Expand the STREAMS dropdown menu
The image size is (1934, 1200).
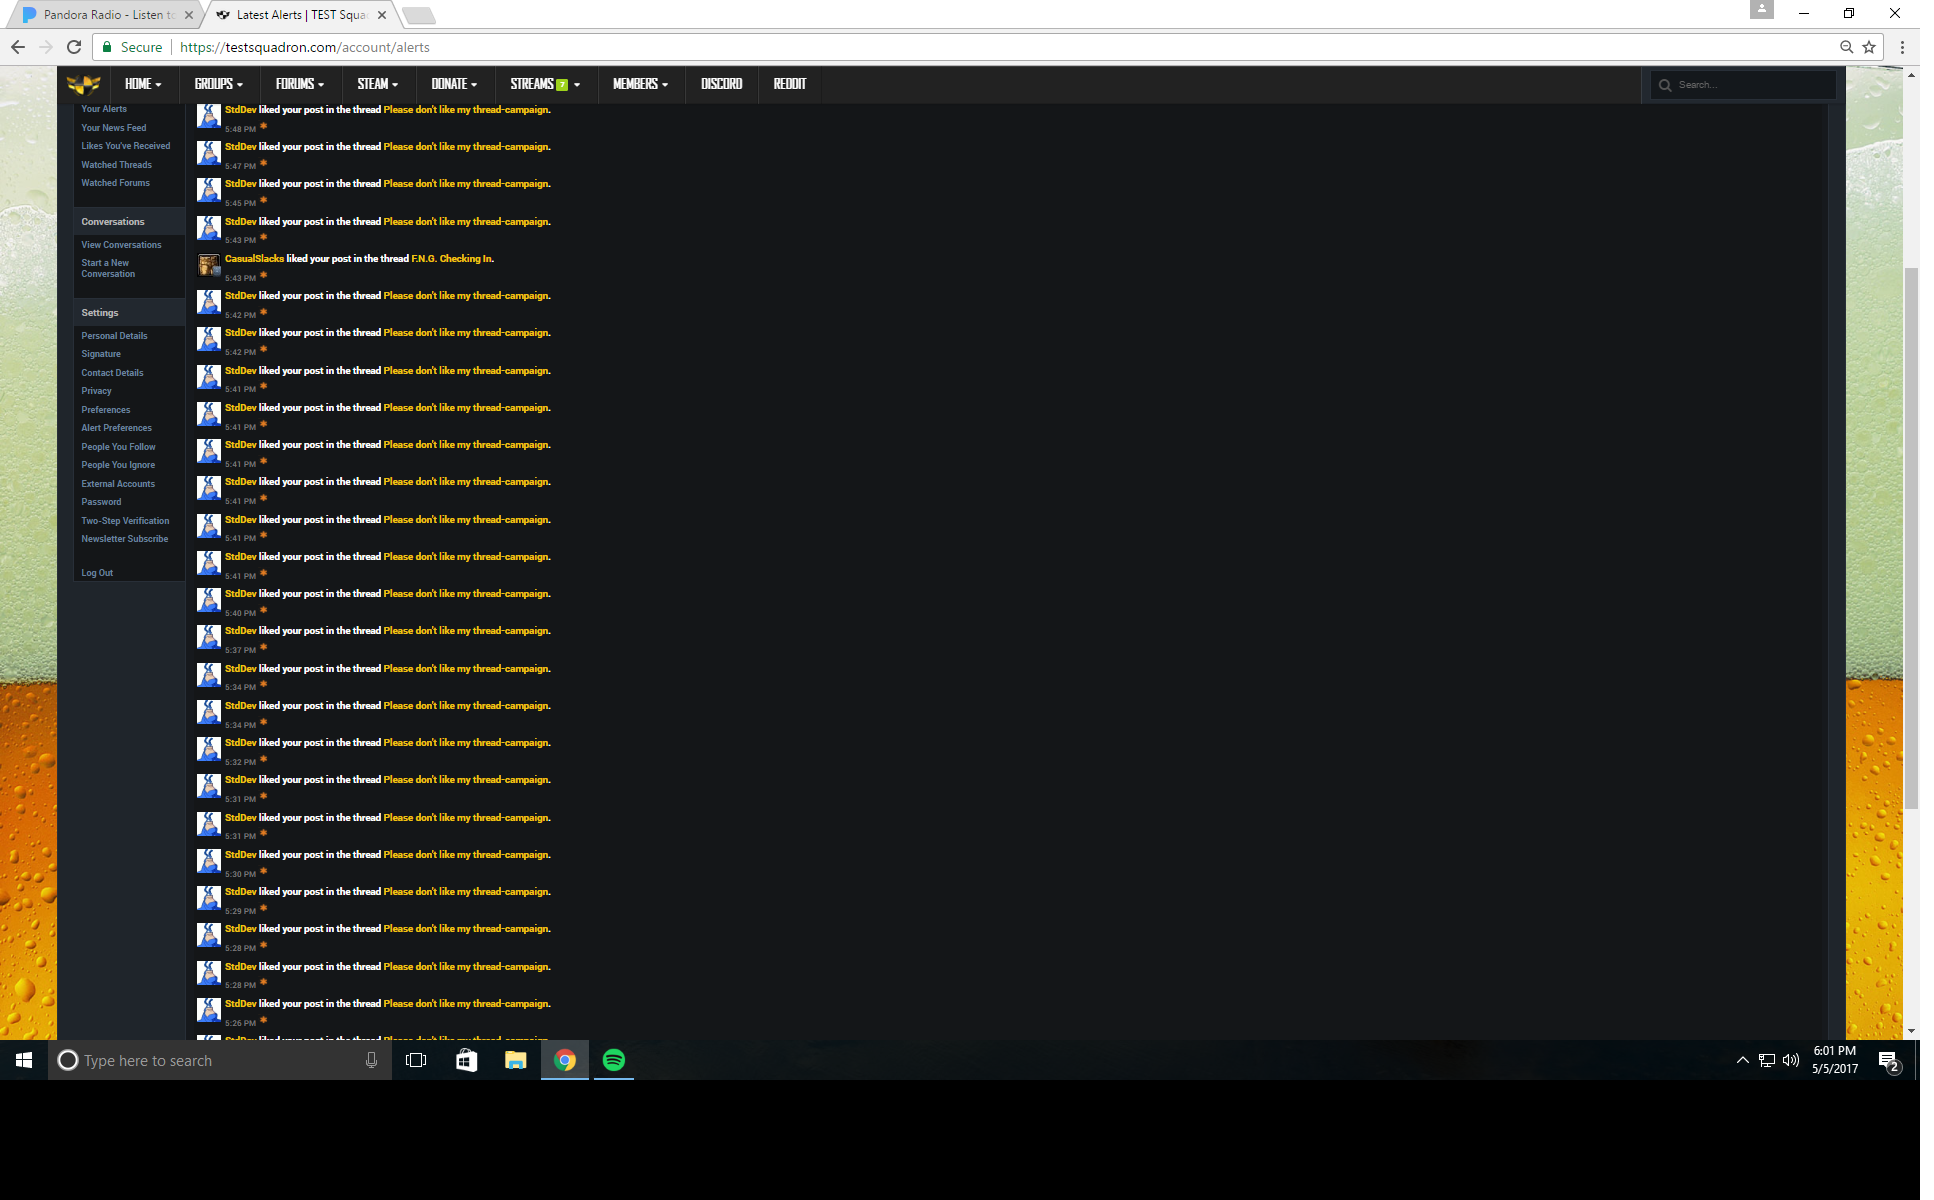pos(544,84)
